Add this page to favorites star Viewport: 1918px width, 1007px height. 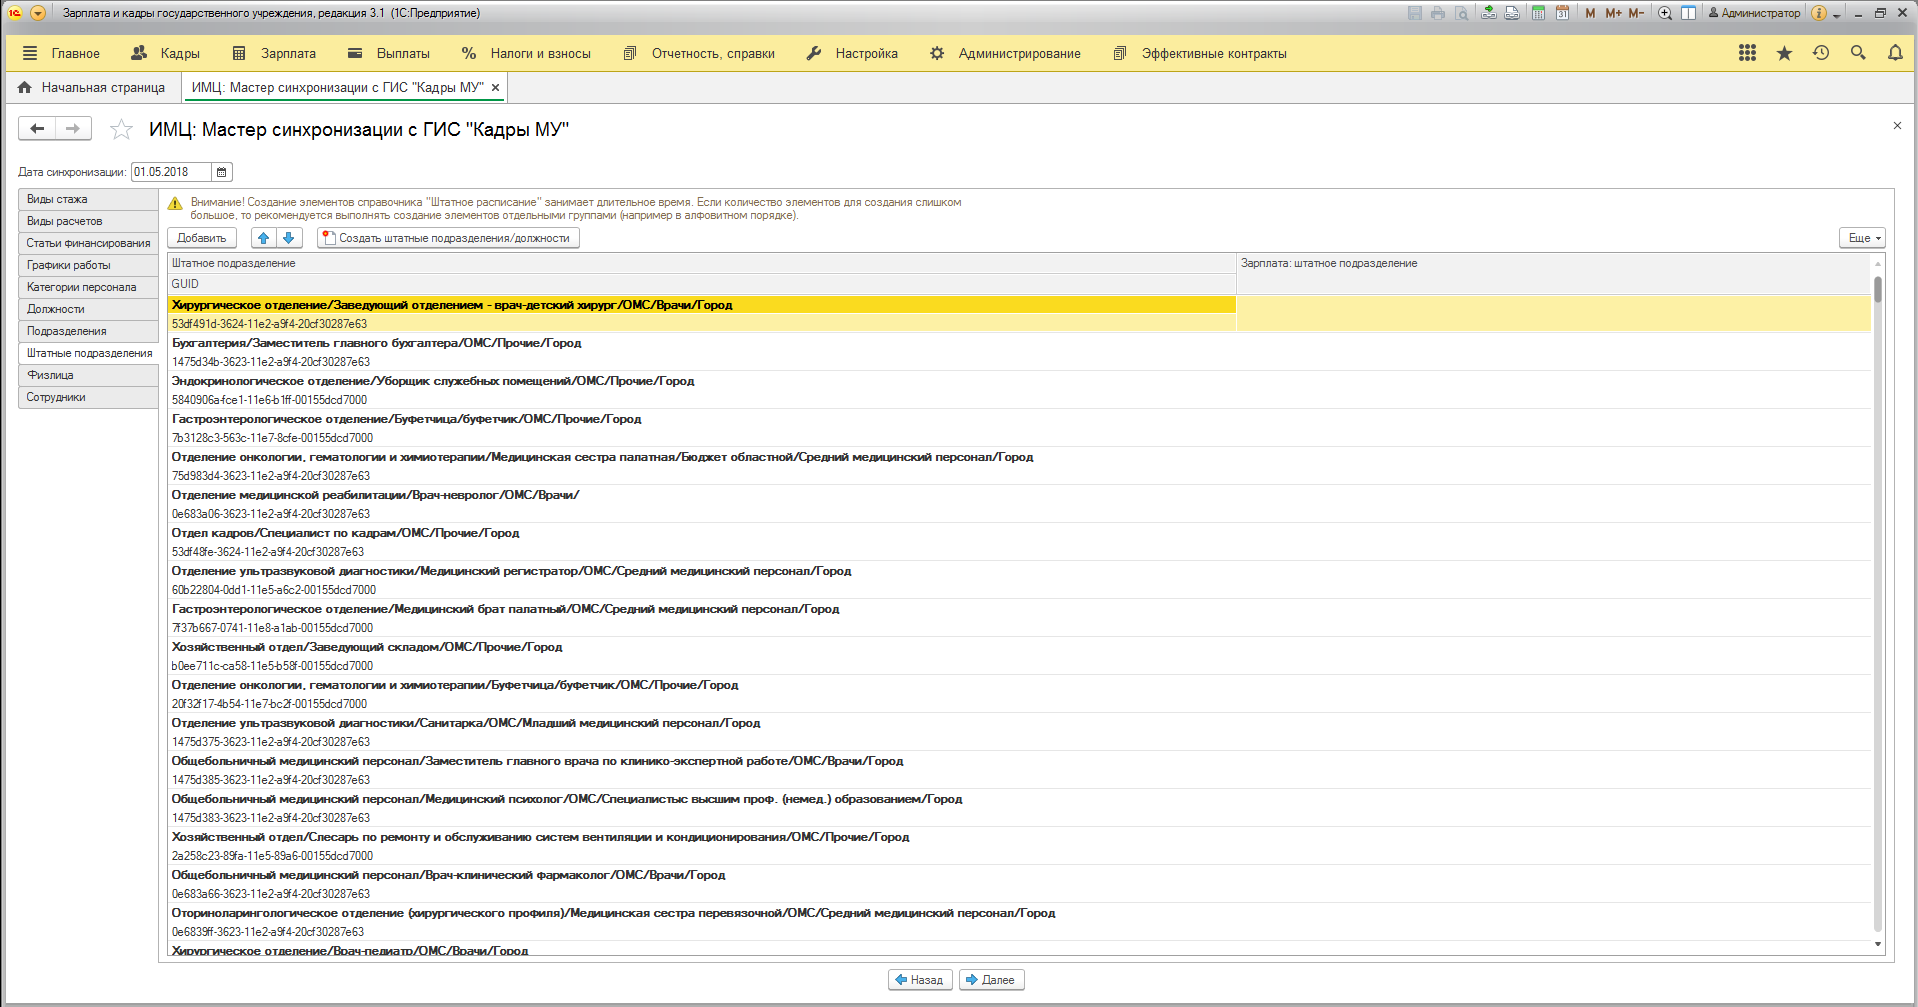pos(121,129)
